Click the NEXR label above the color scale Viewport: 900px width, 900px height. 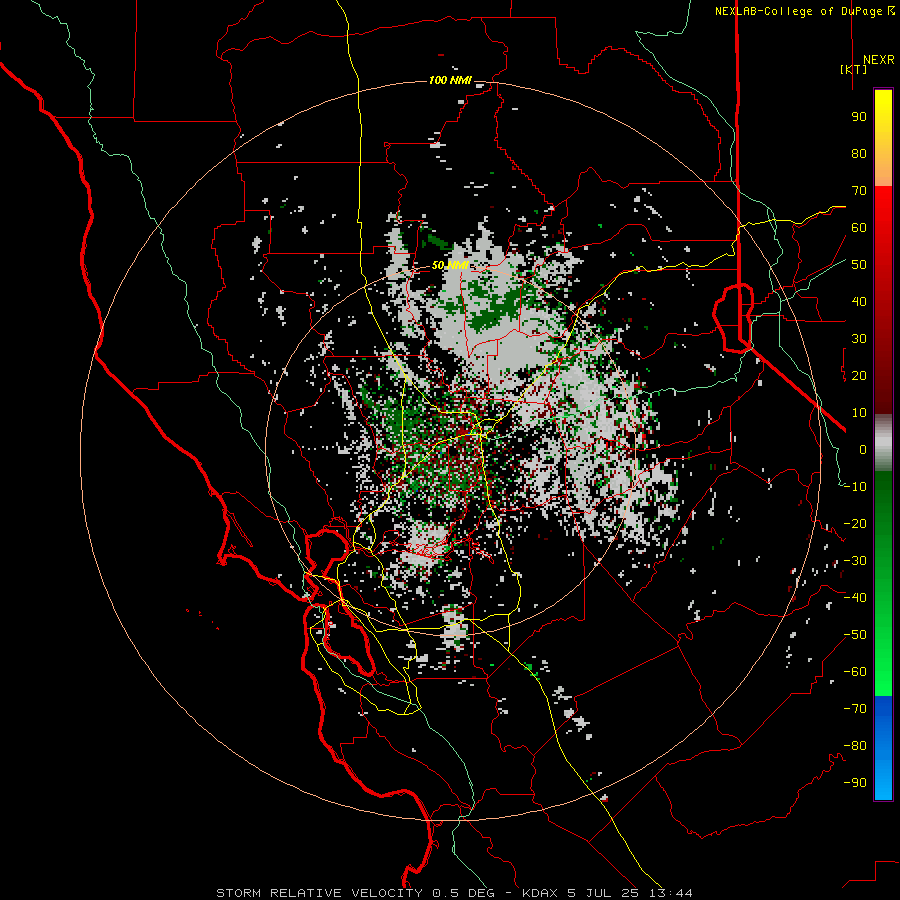click(x=878, y=60)
